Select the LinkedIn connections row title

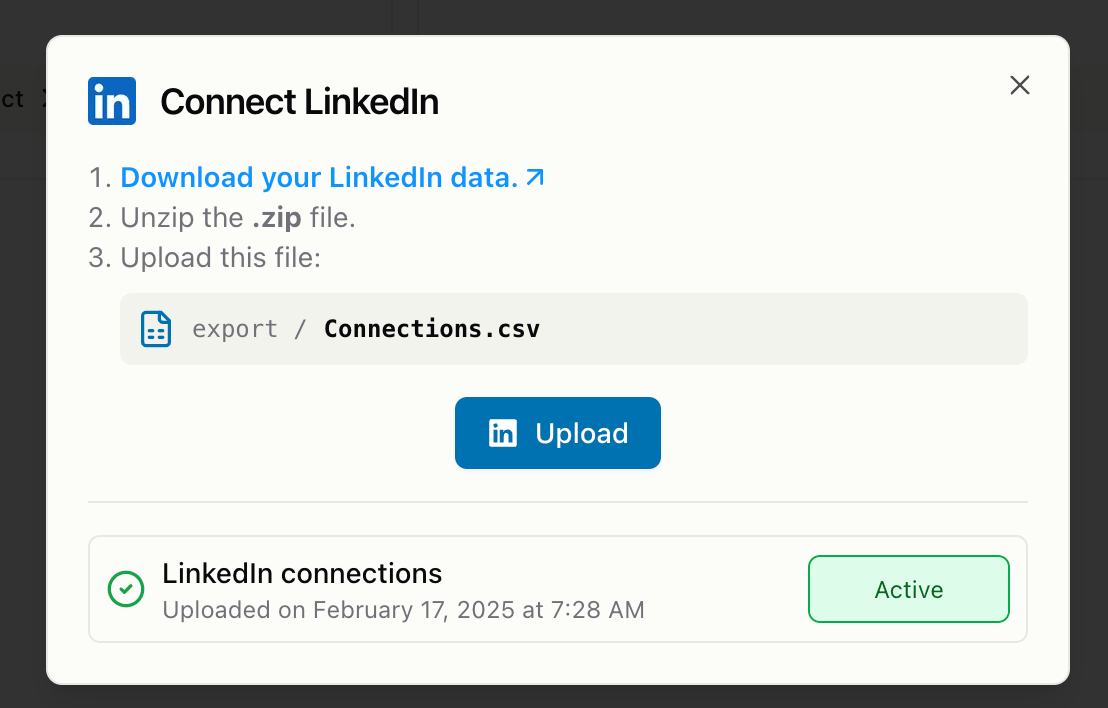coord(302,574)
